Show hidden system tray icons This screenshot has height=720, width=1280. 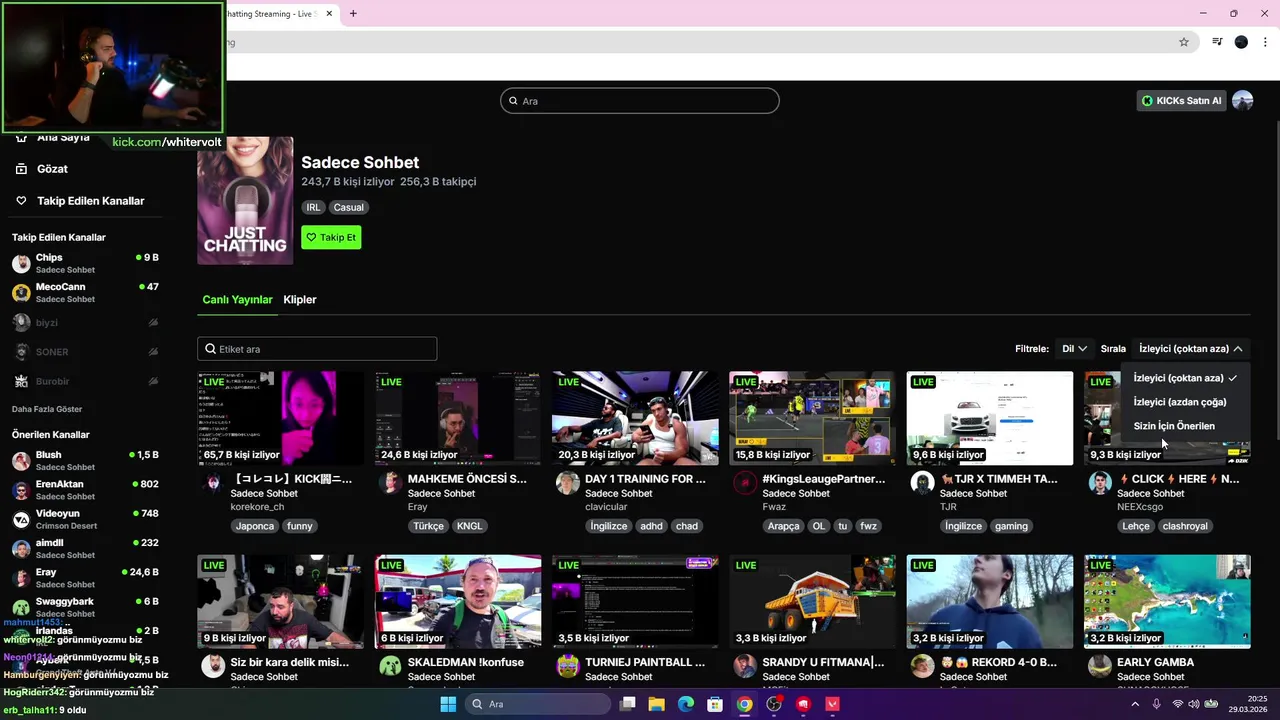coord(1135,704)
